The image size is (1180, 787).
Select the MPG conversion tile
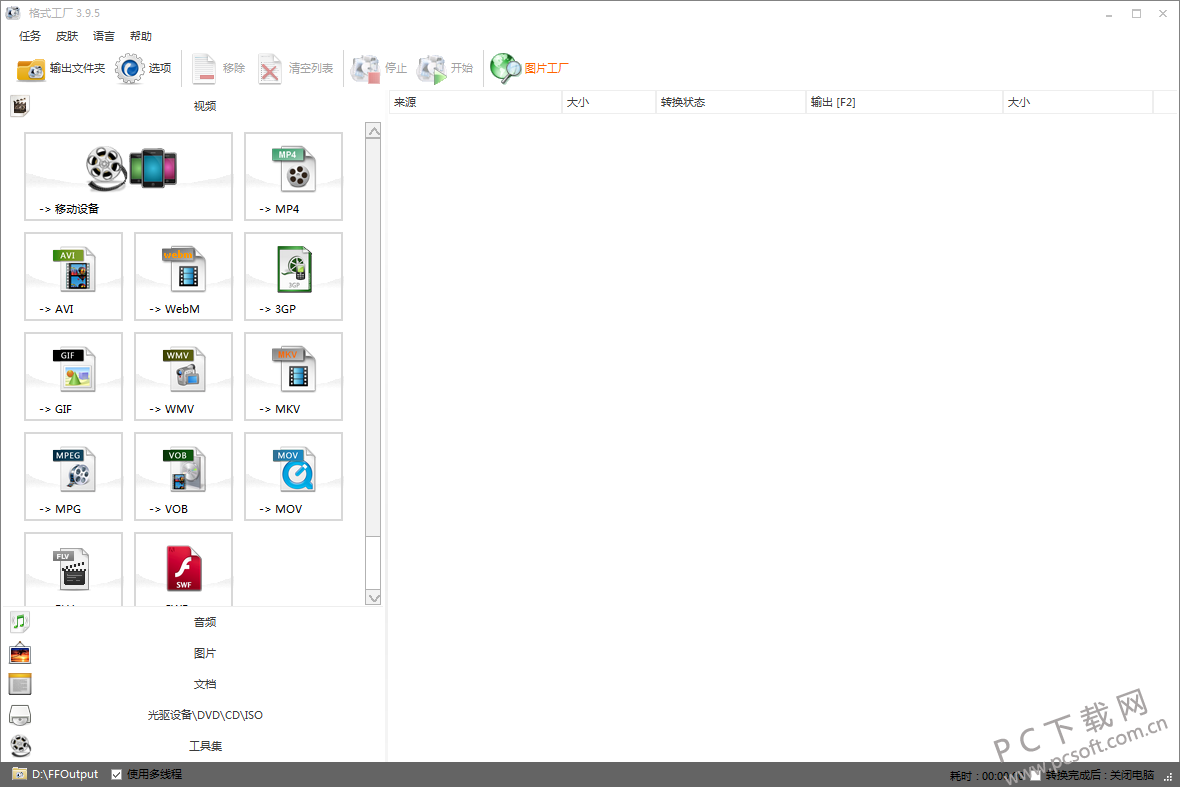click(x=74, y=477)
